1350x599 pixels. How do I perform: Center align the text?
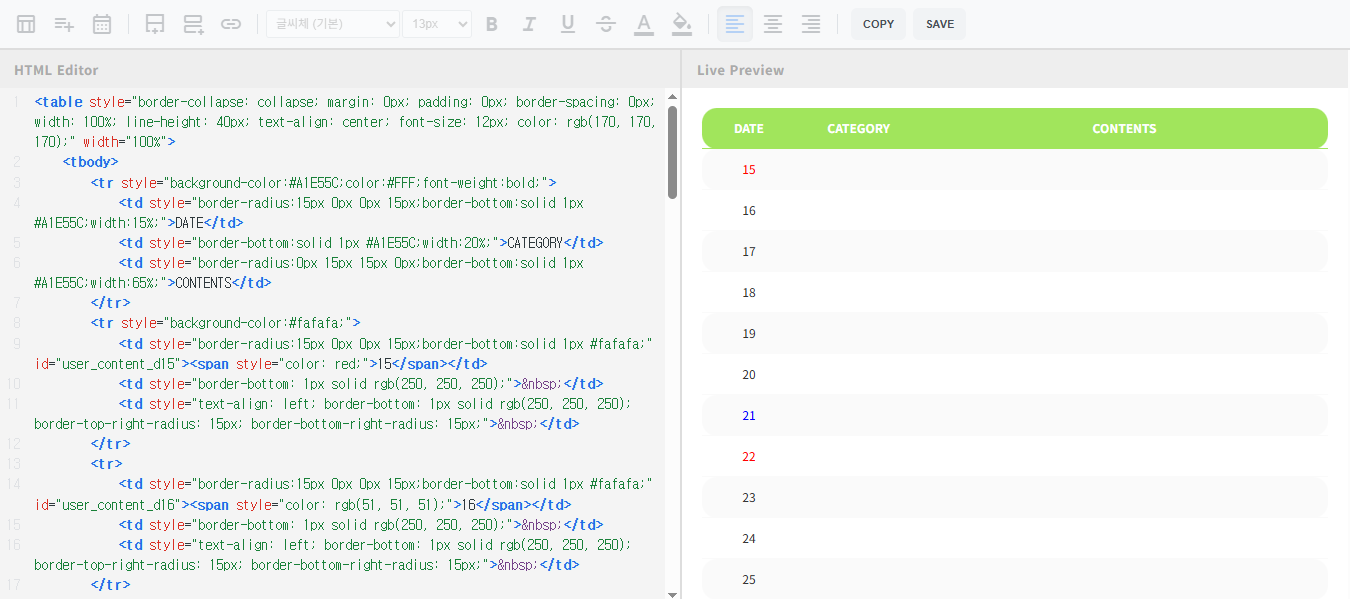point(773,24)
